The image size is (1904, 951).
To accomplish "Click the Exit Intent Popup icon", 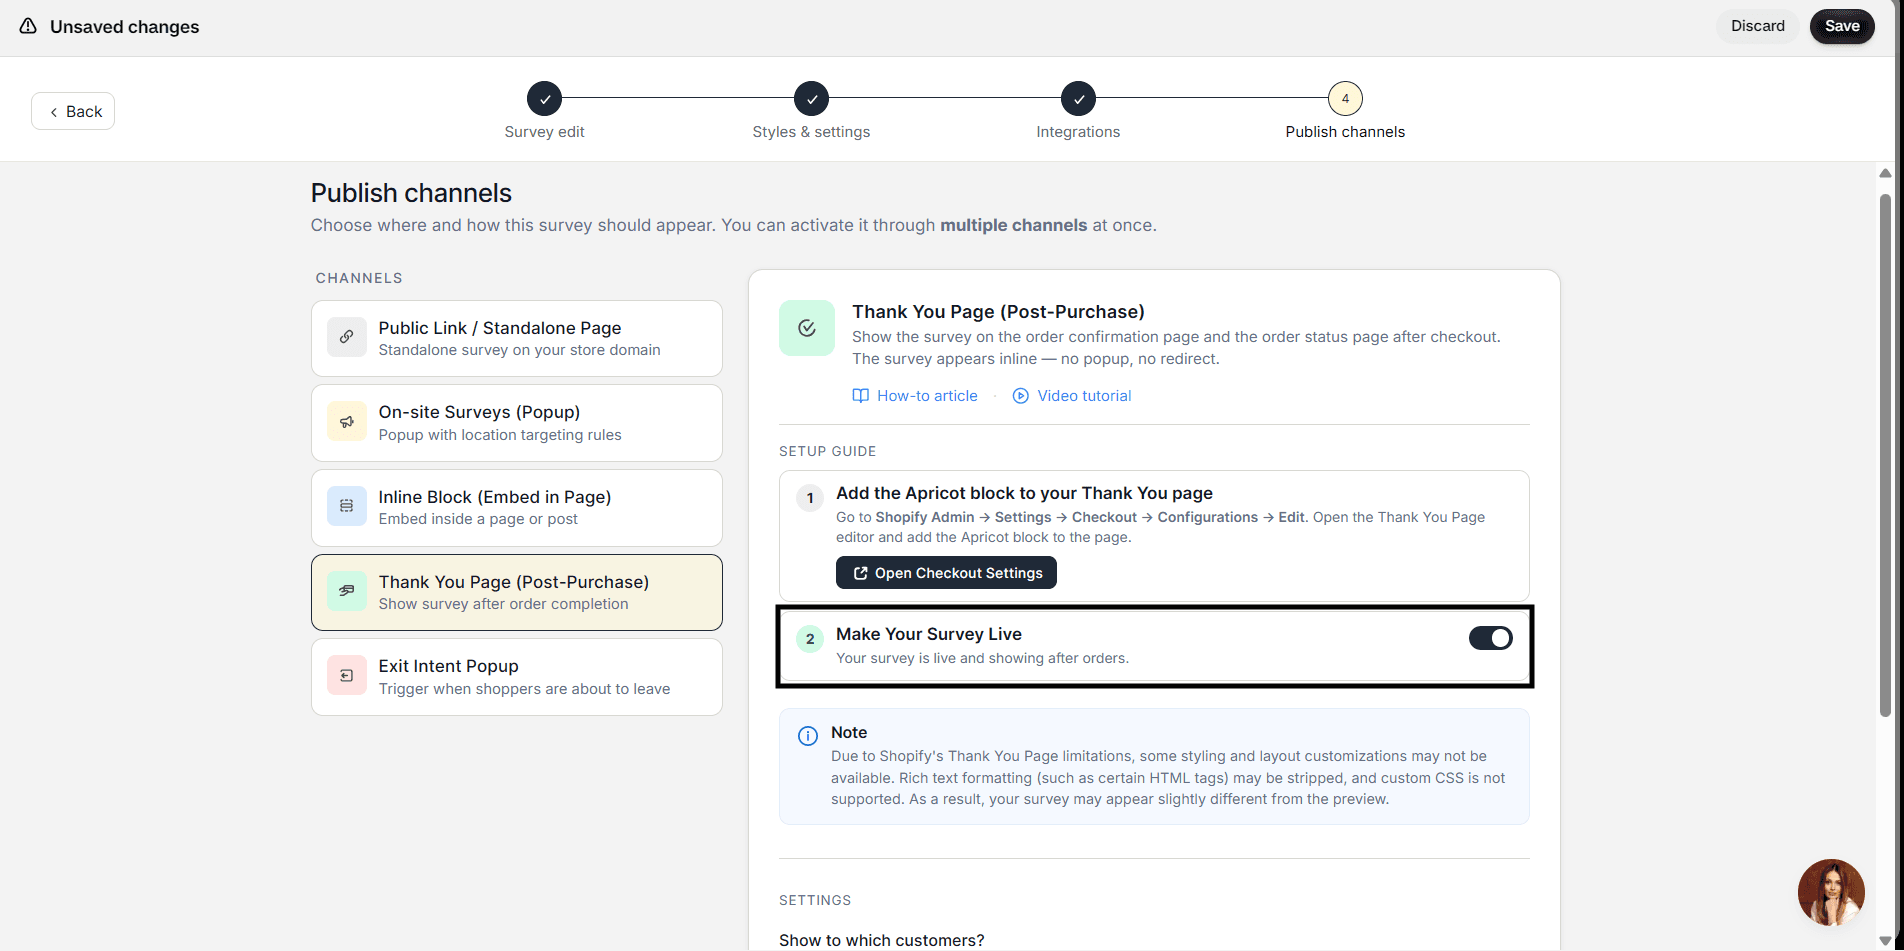I will [x=347, y=676].
